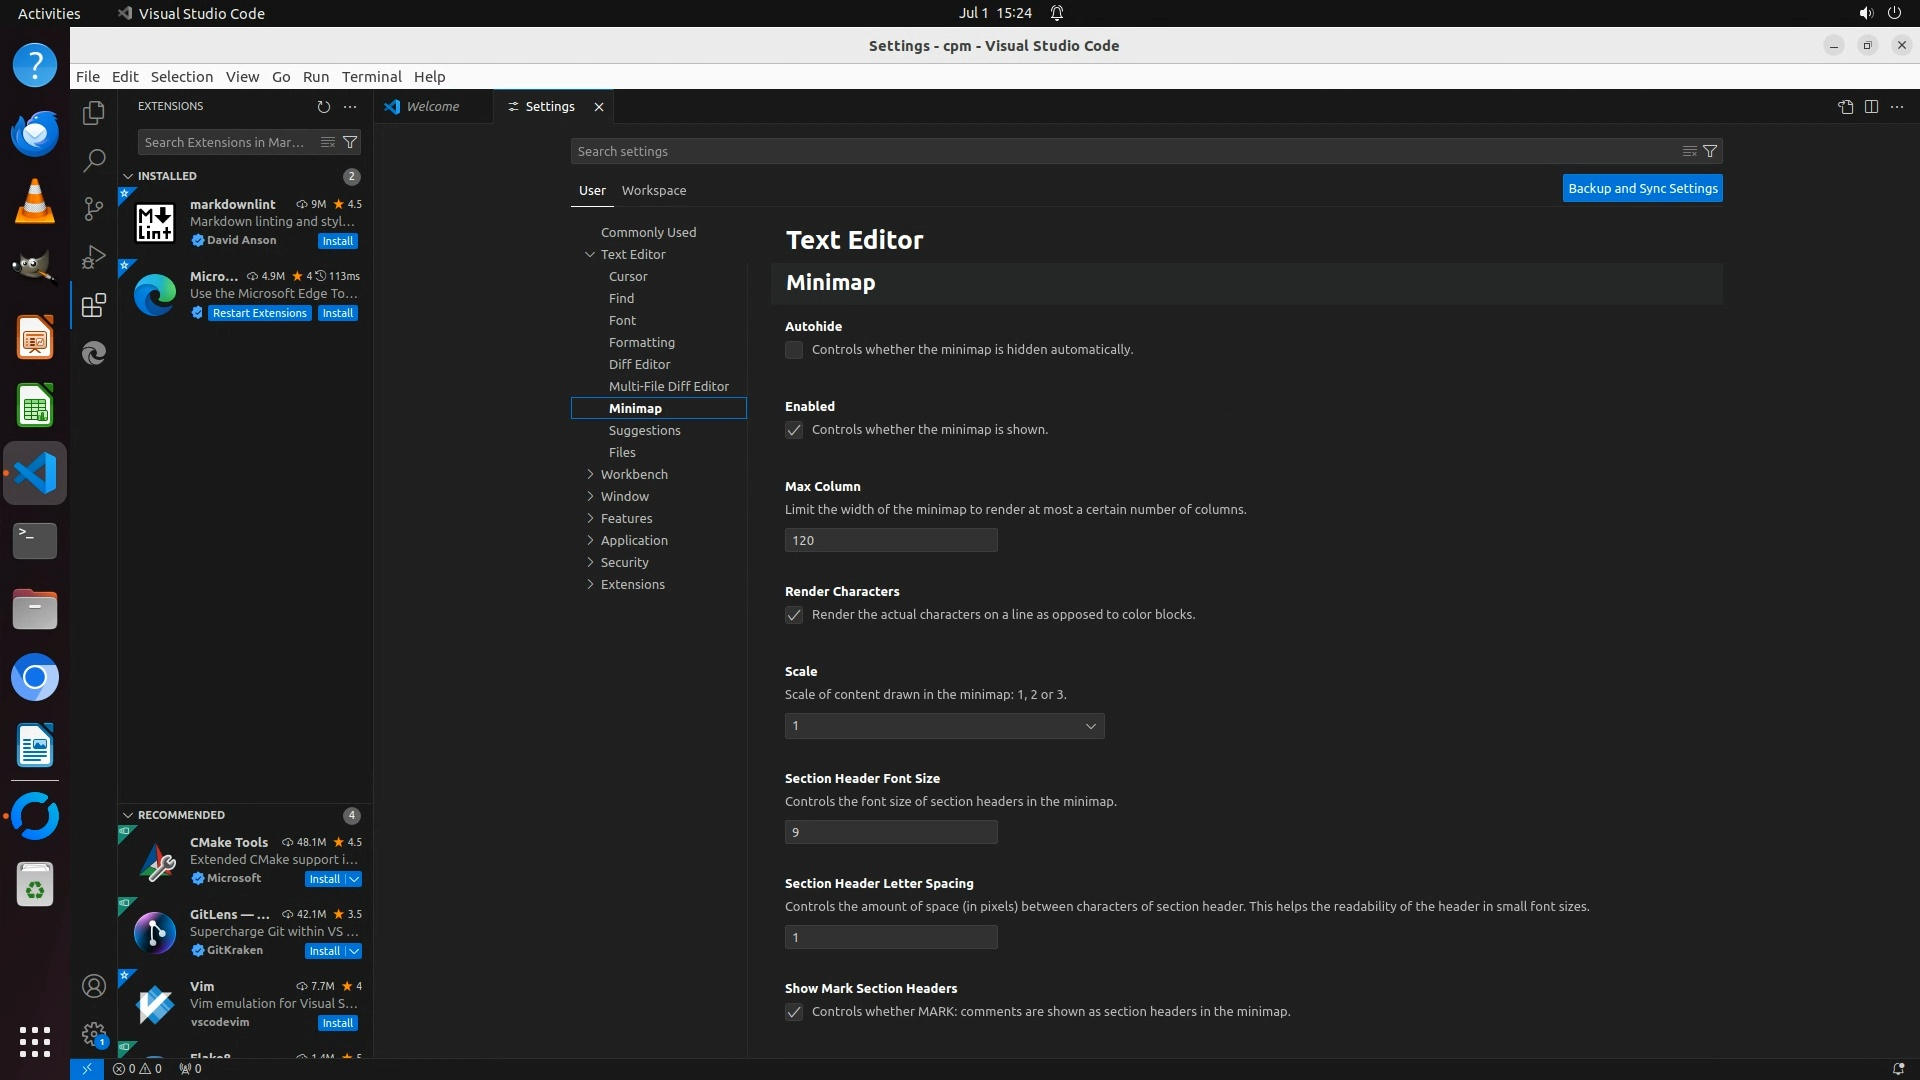Image resolution: width=1920 pixels, height=1080 pixels.
Task: Open the Source Control view
Action: coord(94,208)
